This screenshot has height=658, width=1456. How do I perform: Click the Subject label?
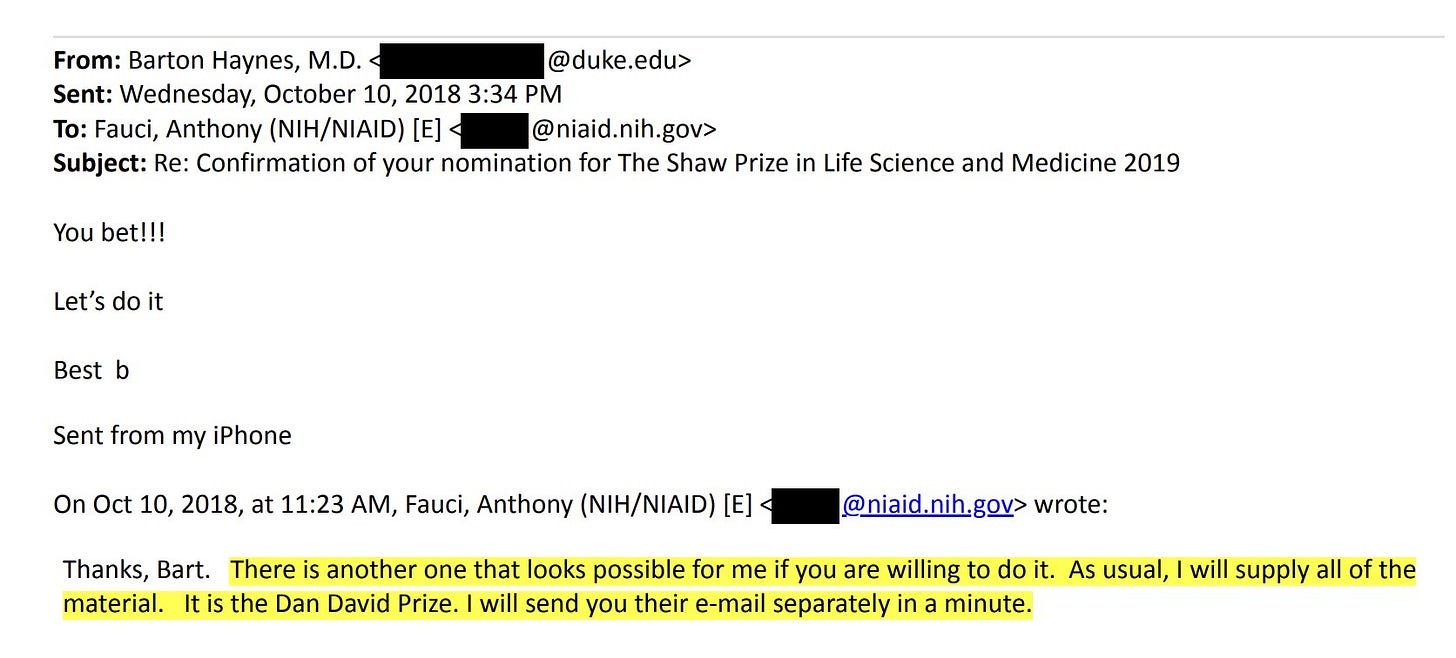[x=100, y=163]
